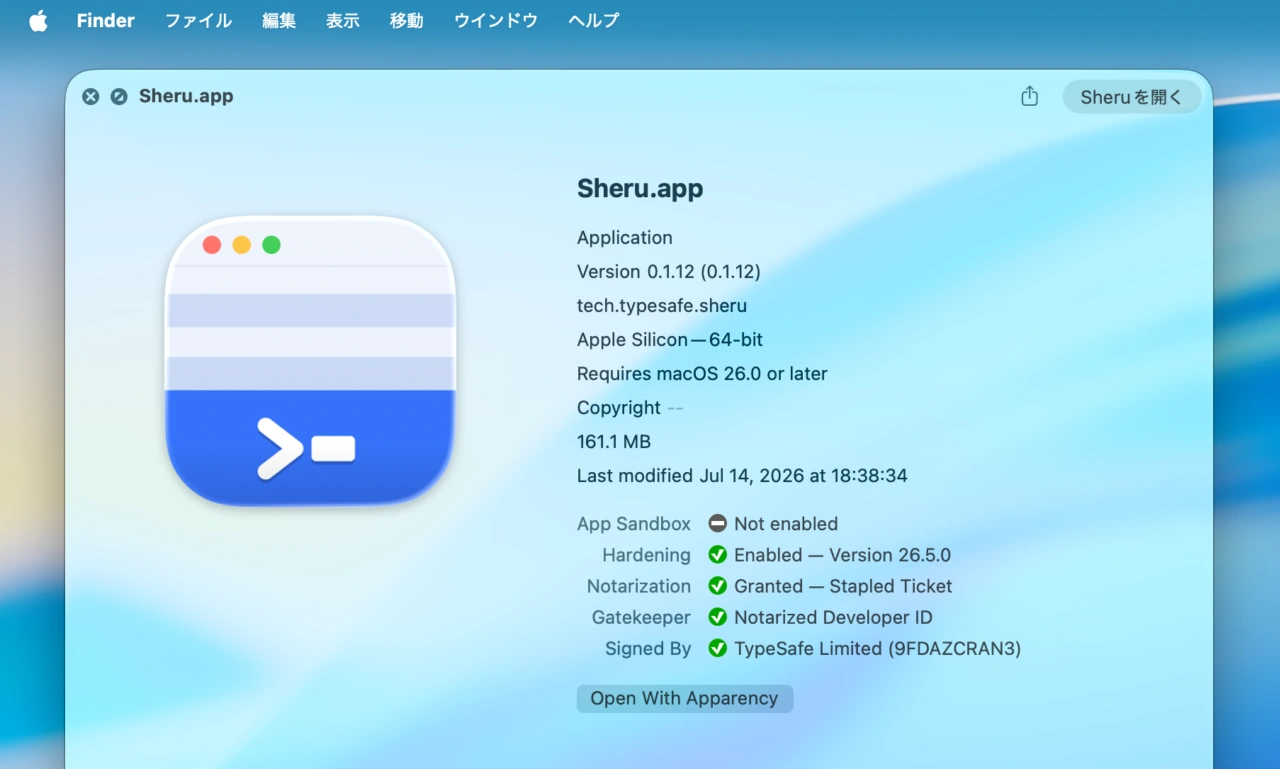Click the Copyright line
The image size is (1280, 769).
point(630,407)
